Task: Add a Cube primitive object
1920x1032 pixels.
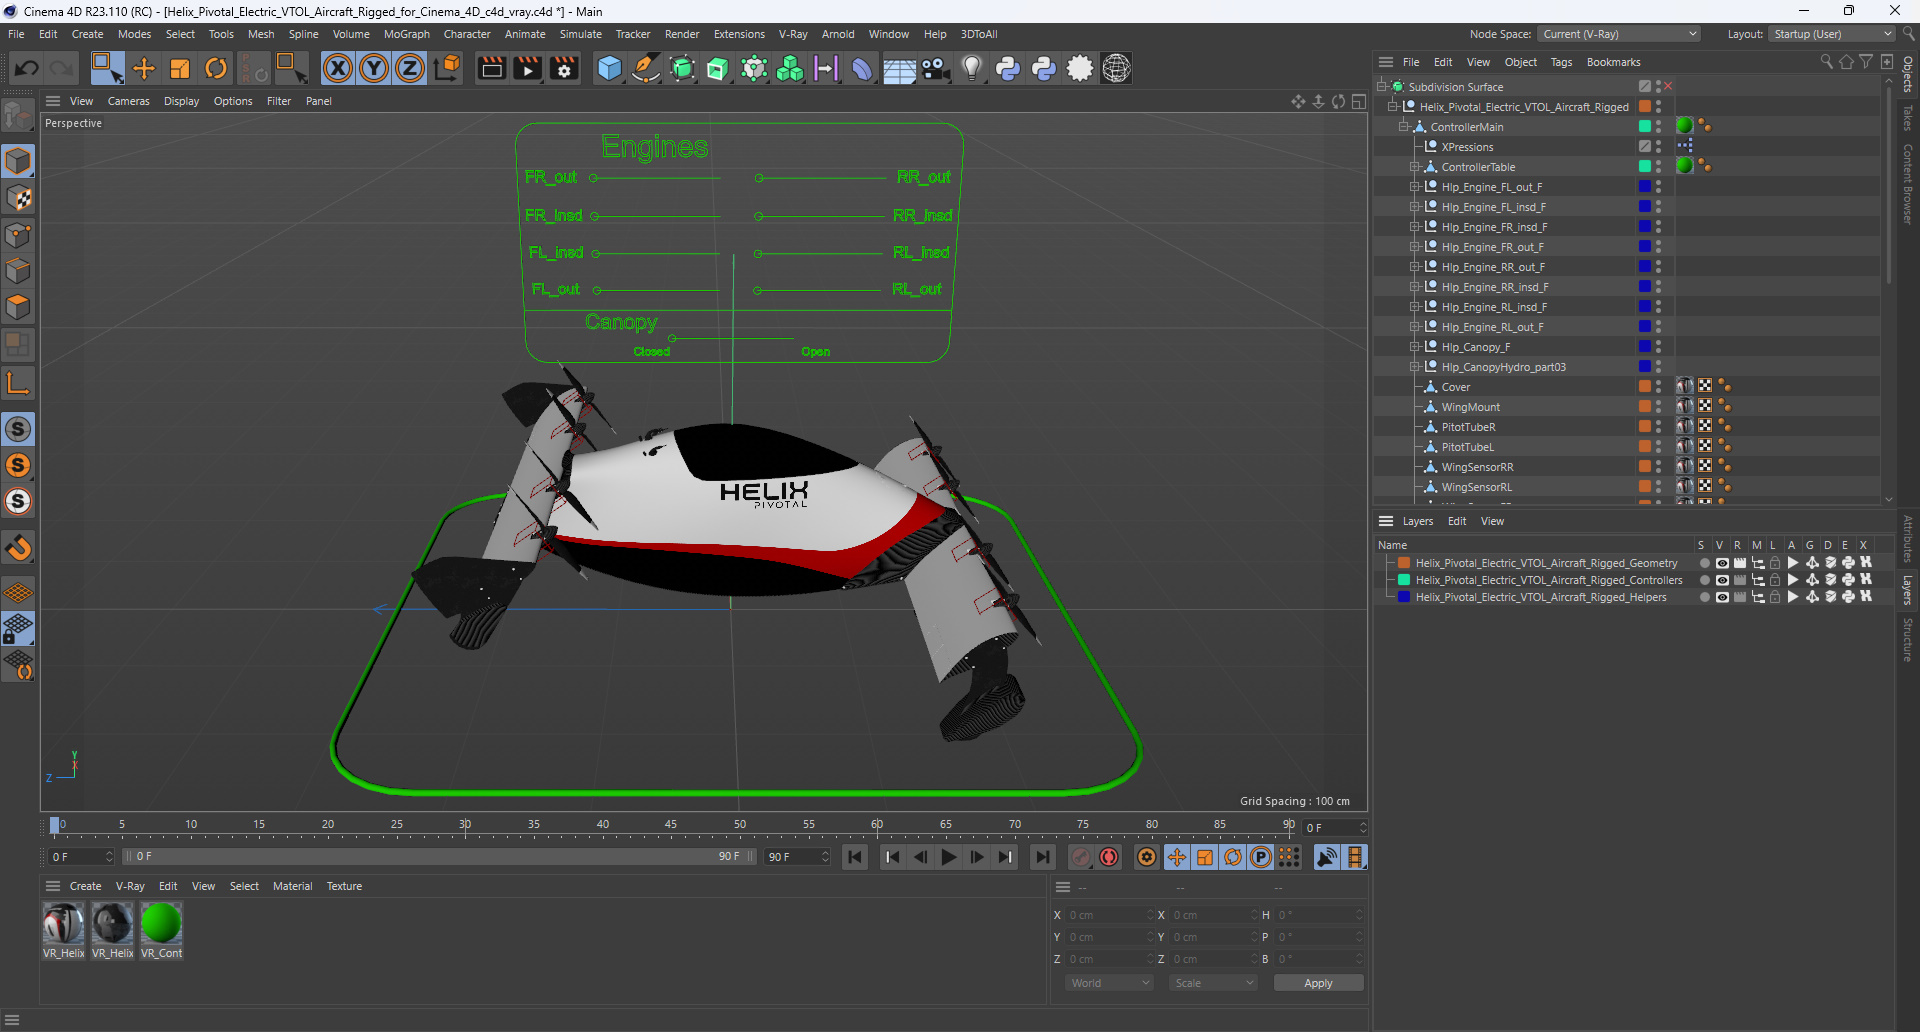Action: [x=609, y=68]
